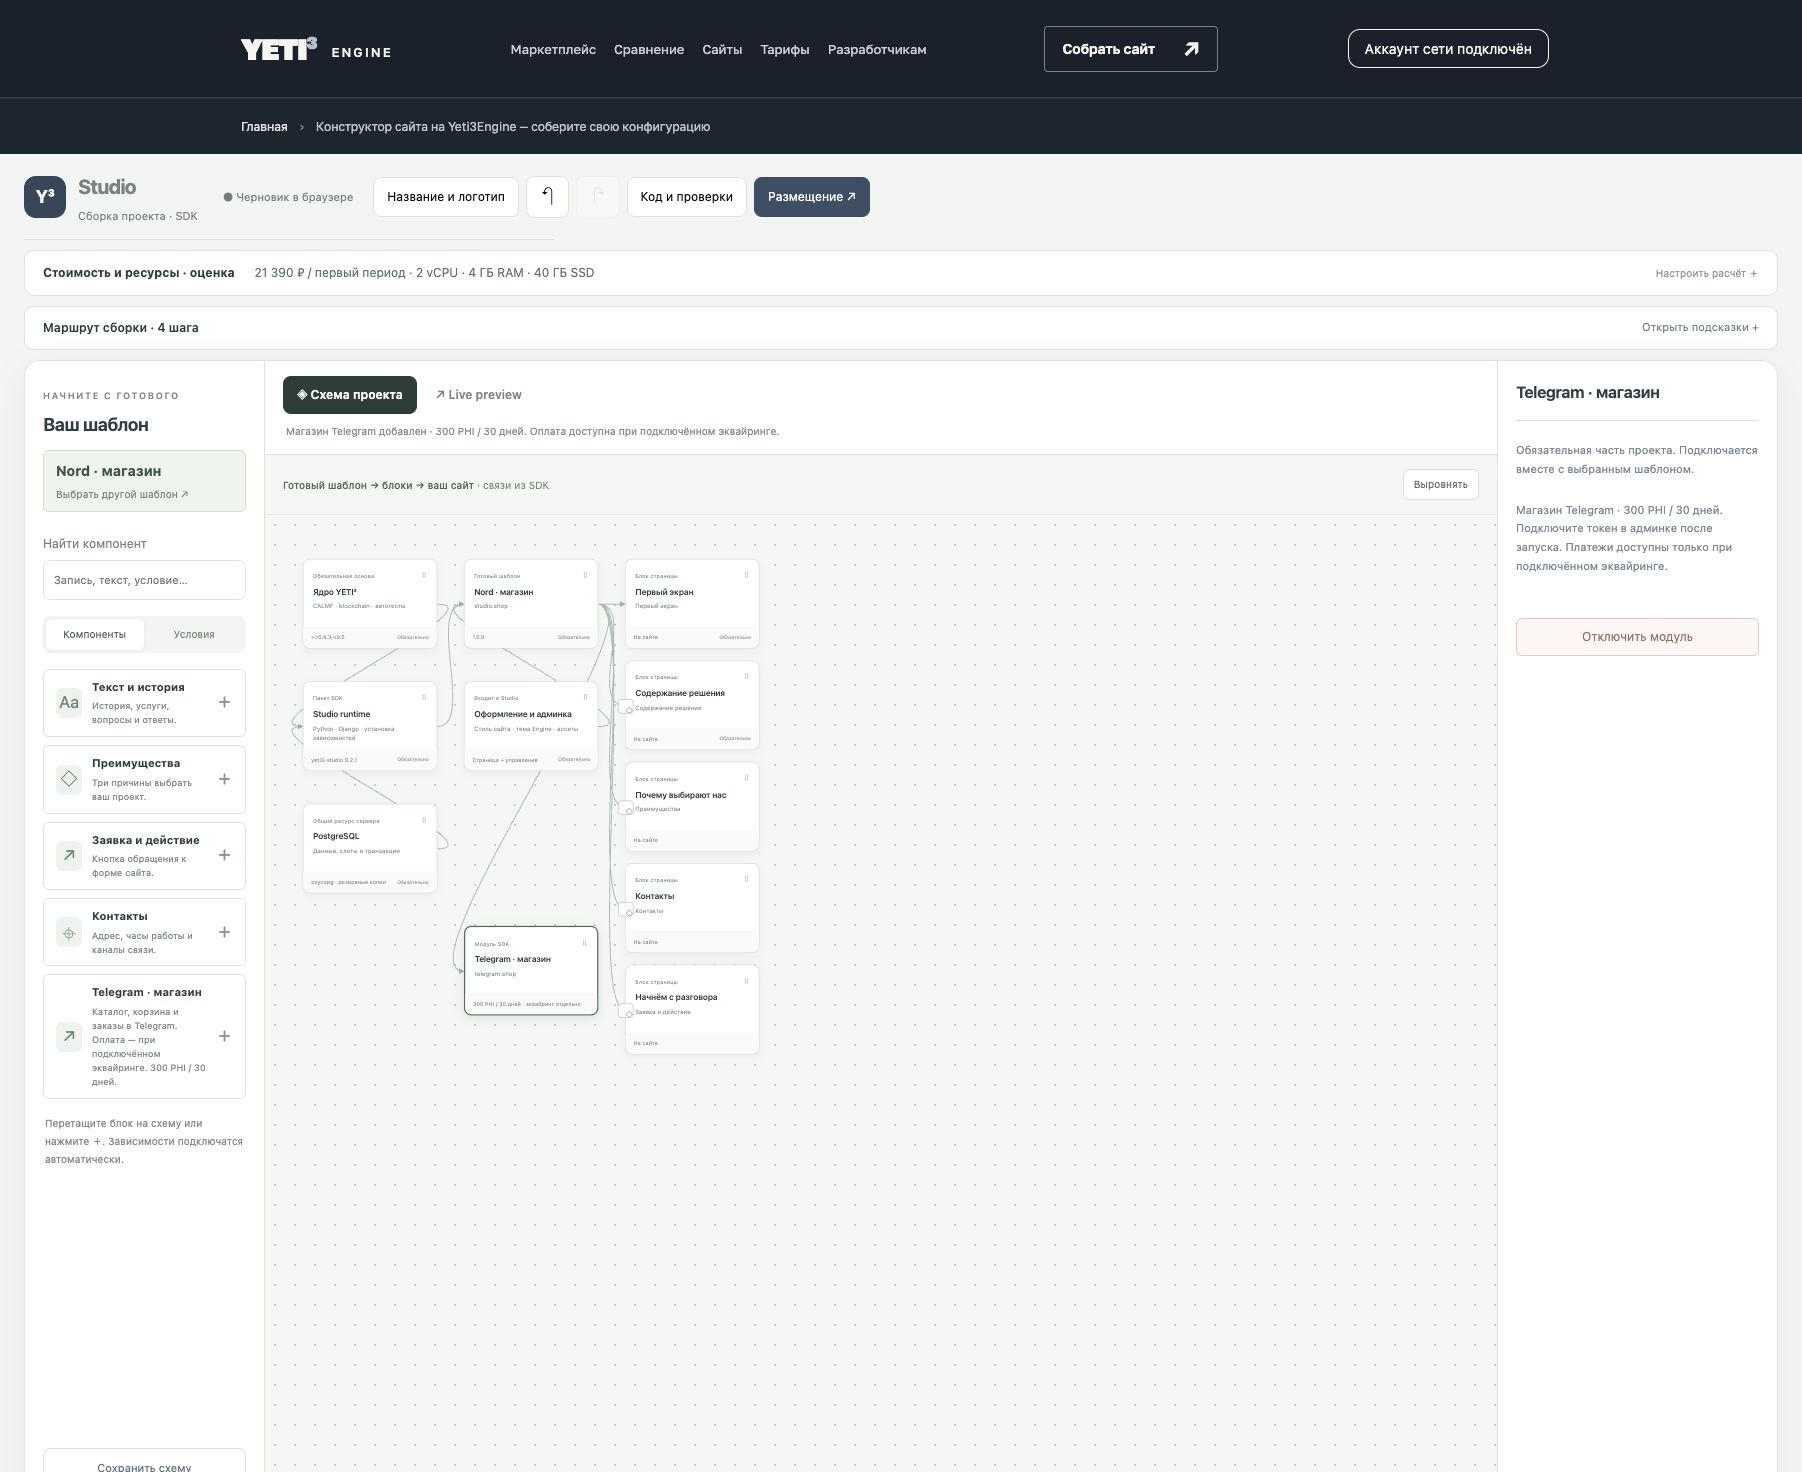Switch to the 'Компоненты' tab
1802x1472 pixels.
point(95,634)
